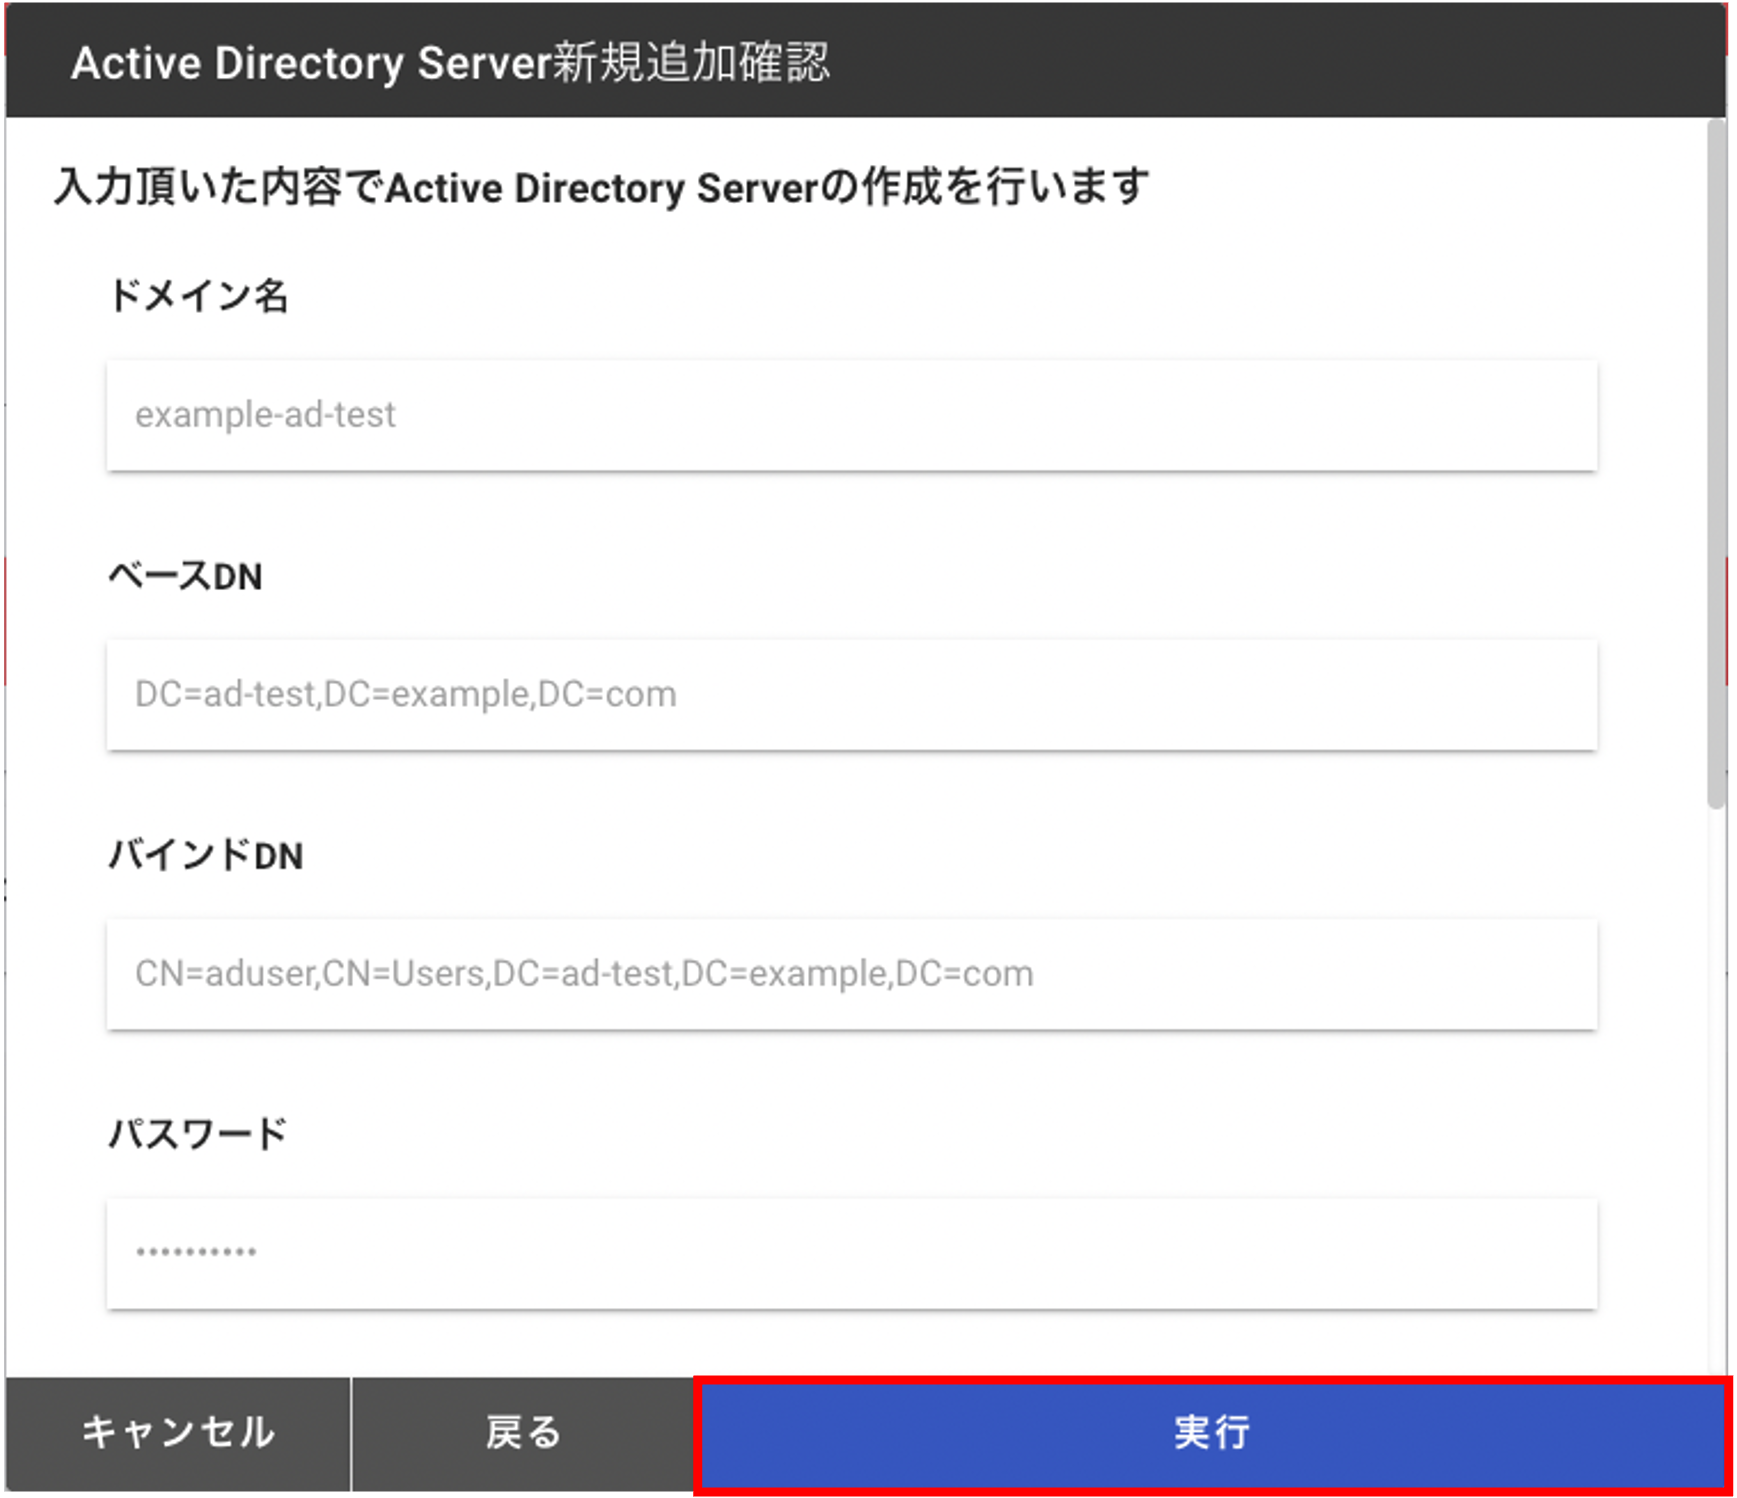Click the 戻る button

click(x=523, y=1434)
